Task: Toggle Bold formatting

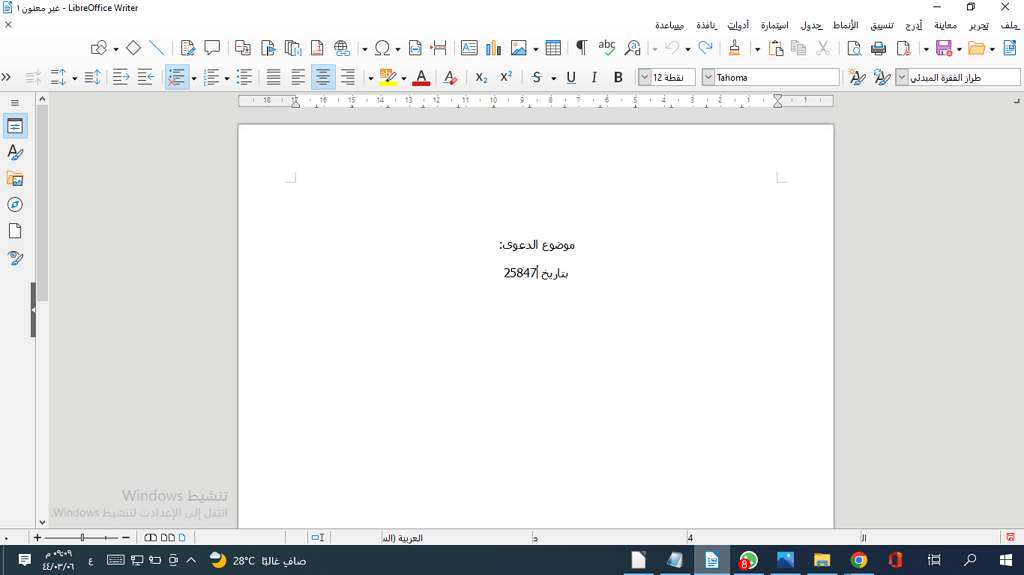Action: (x=618, y=77)
